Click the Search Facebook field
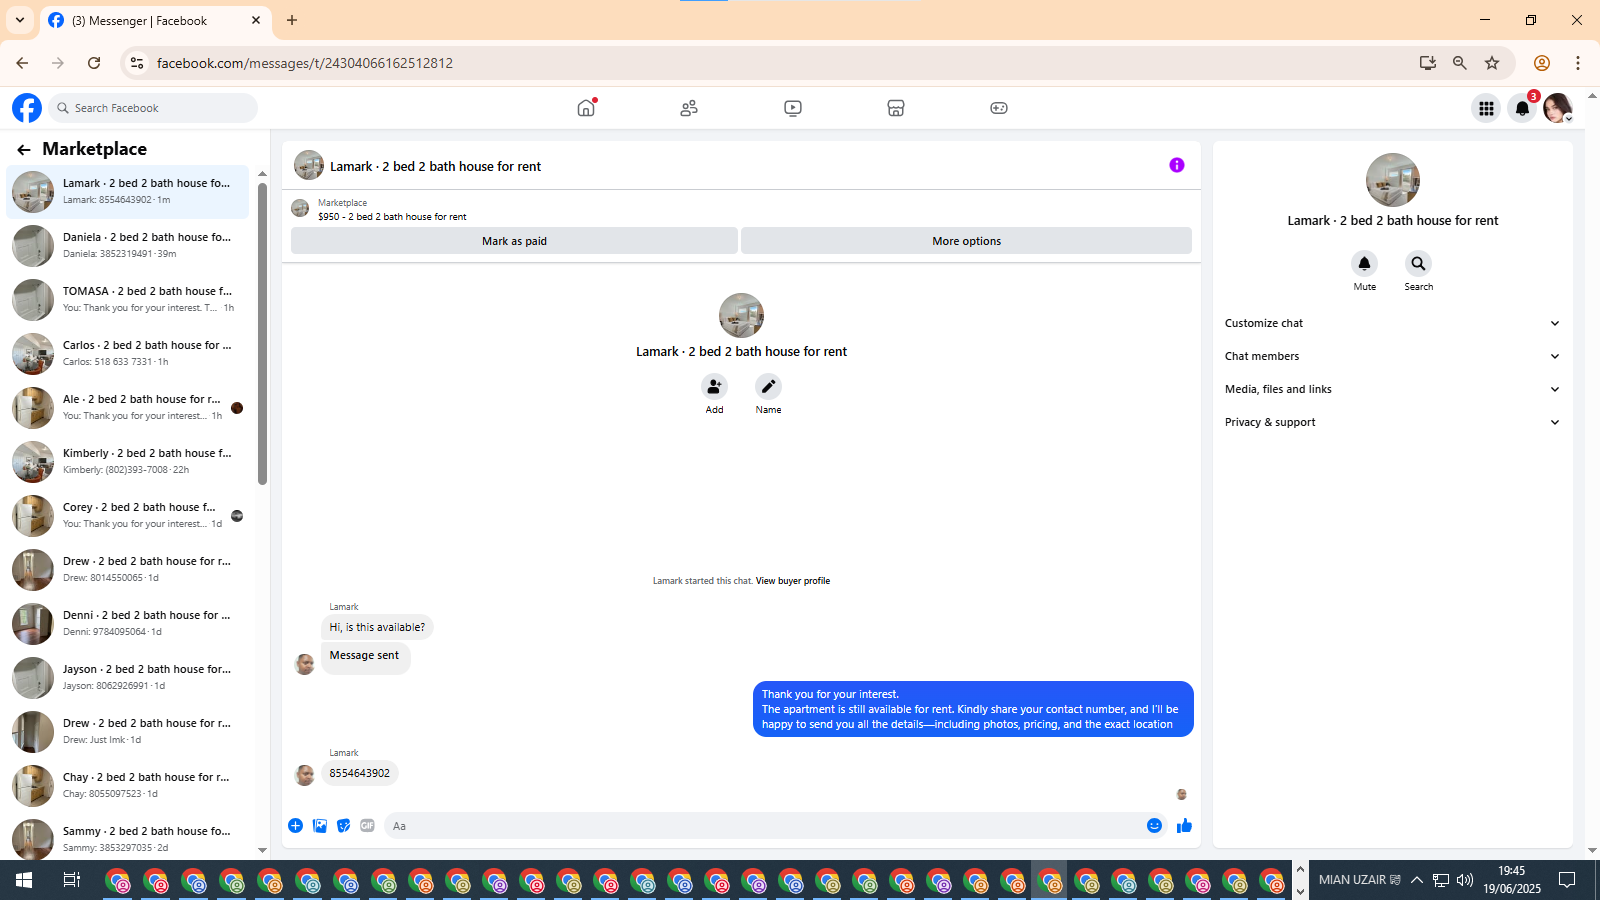 (x=153, y=108)
